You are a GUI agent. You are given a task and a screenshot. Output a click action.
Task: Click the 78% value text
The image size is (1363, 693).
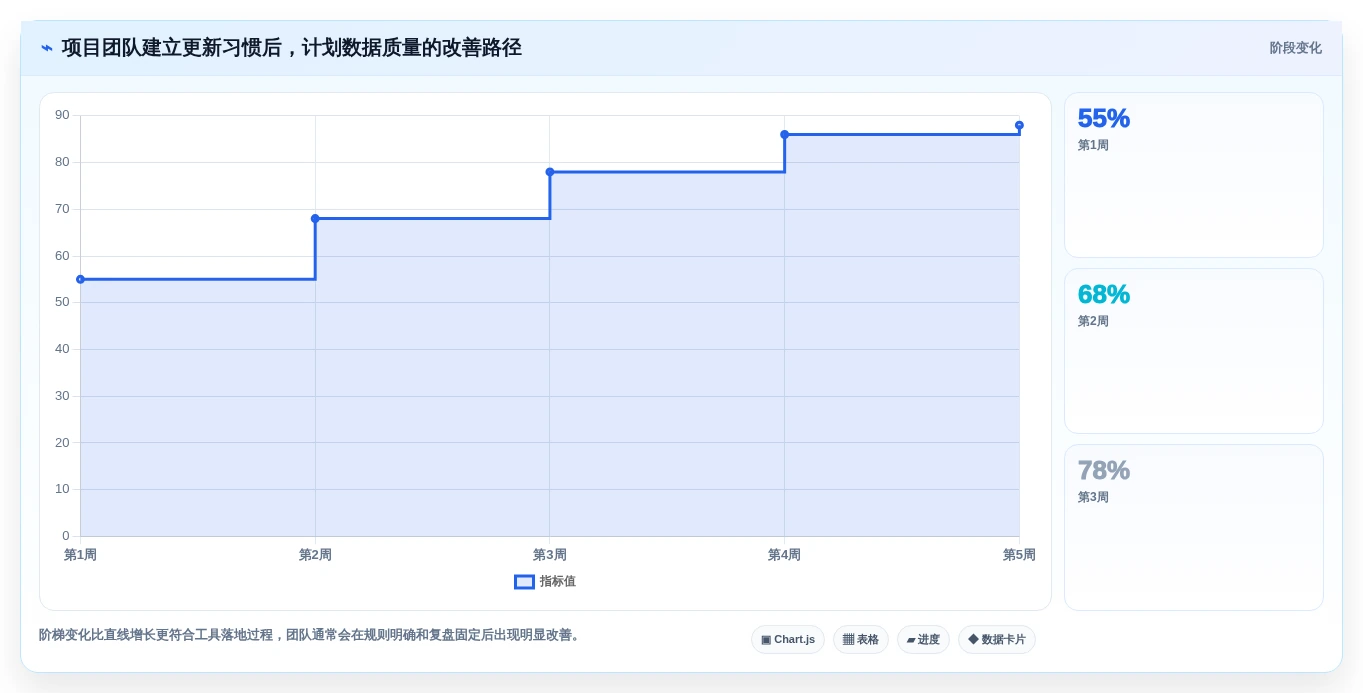click(x=1103, y=470)
